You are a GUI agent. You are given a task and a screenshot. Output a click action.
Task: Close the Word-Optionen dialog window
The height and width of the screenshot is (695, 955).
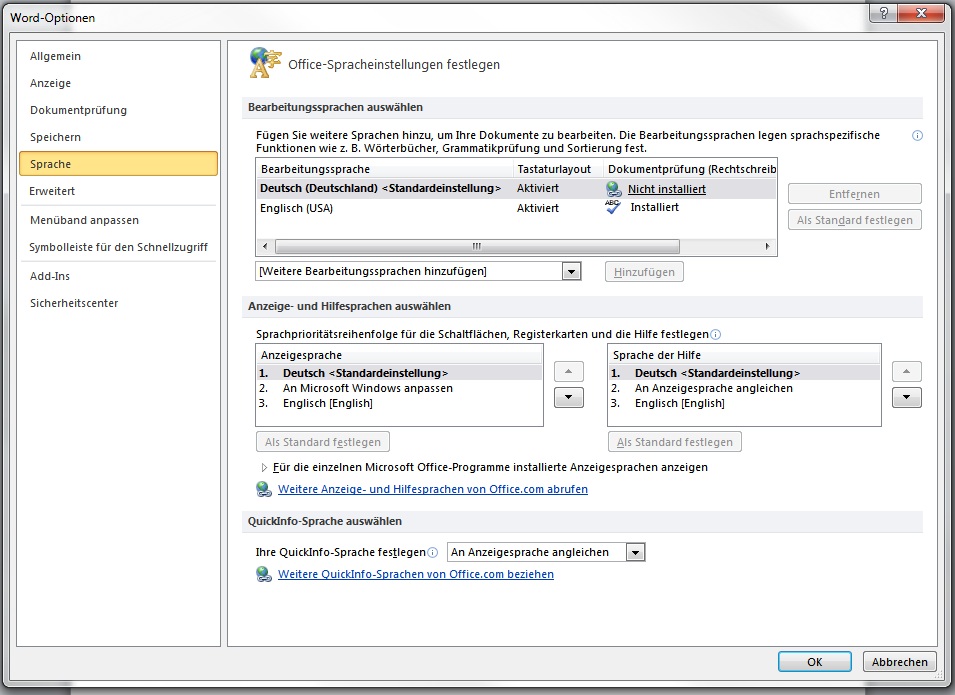click(x=922, y=13)
